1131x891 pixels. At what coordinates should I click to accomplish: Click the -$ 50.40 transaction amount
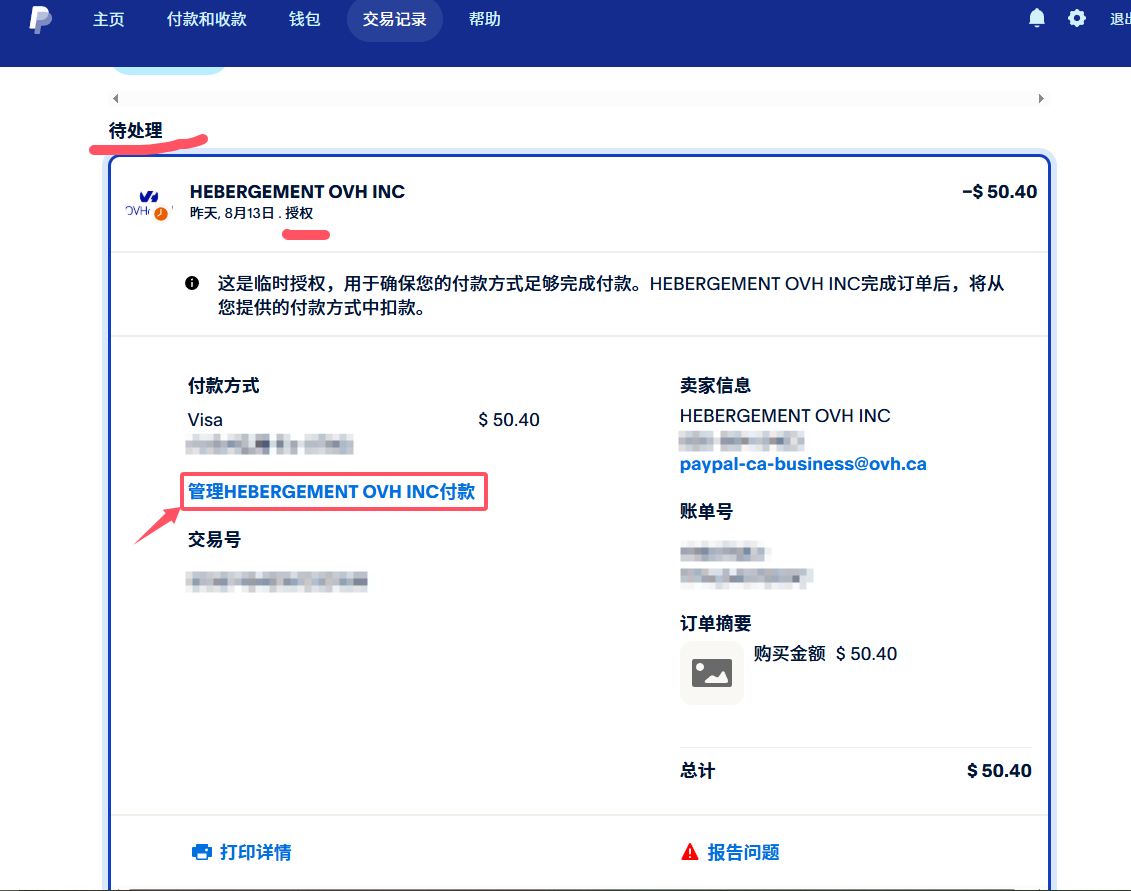tap(1000, 192)
